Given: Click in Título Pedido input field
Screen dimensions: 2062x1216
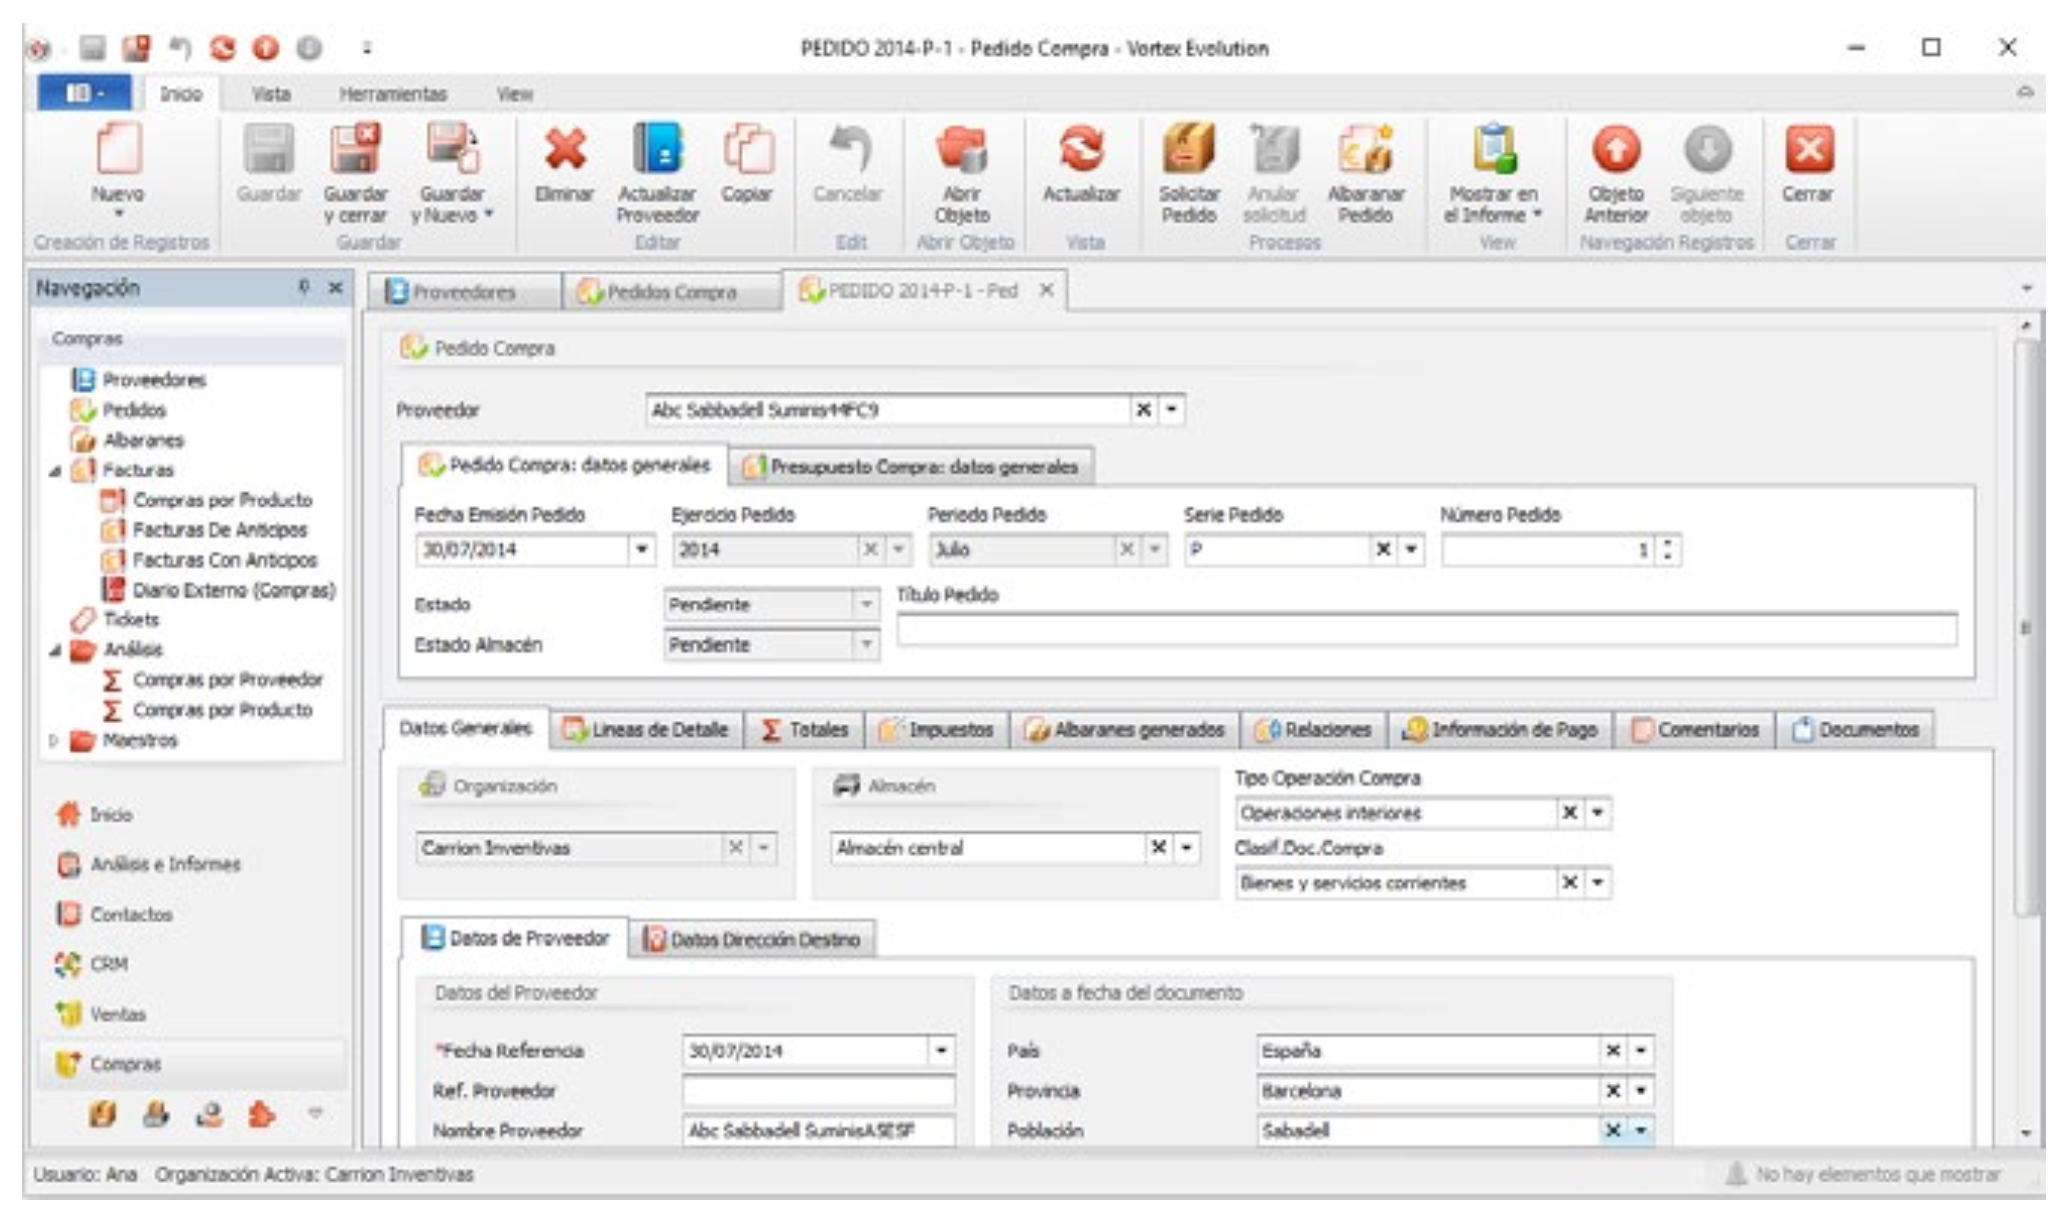Looking at the screenshot, I should 1426,629.
